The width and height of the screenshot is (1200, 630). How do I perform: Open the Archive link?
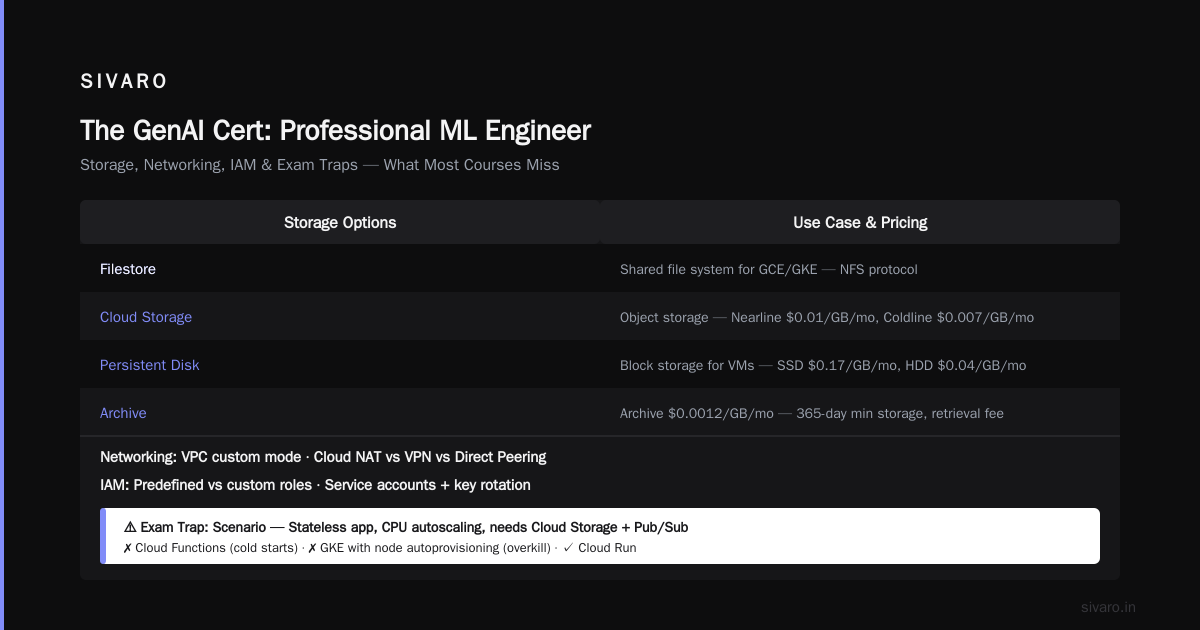point(123,413)
